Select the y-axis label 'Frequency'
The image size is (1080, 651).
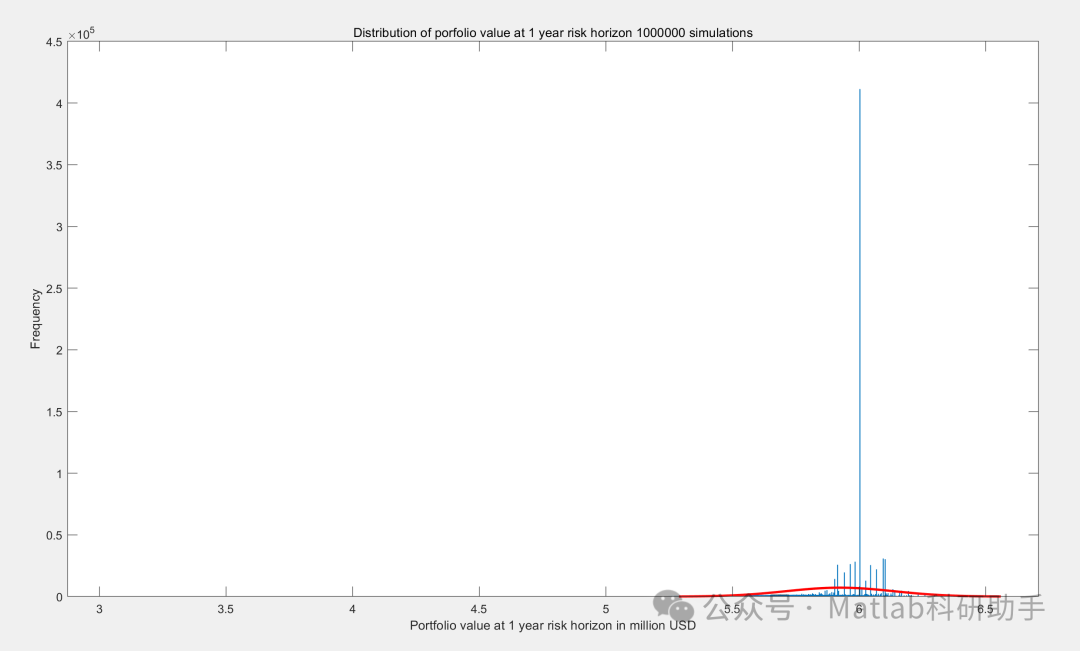coord(35,319)
